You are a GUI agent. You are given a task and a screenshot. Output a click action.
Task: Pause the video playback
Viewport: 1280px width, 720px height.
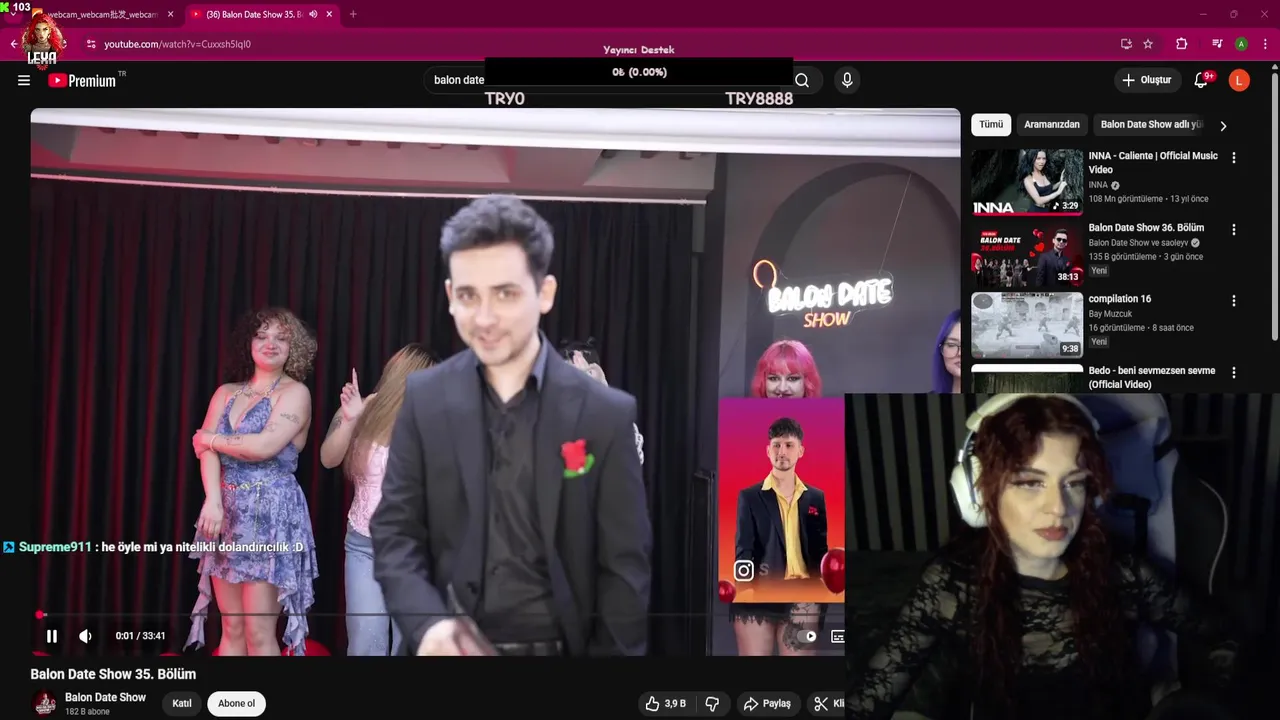coord(52,636)
